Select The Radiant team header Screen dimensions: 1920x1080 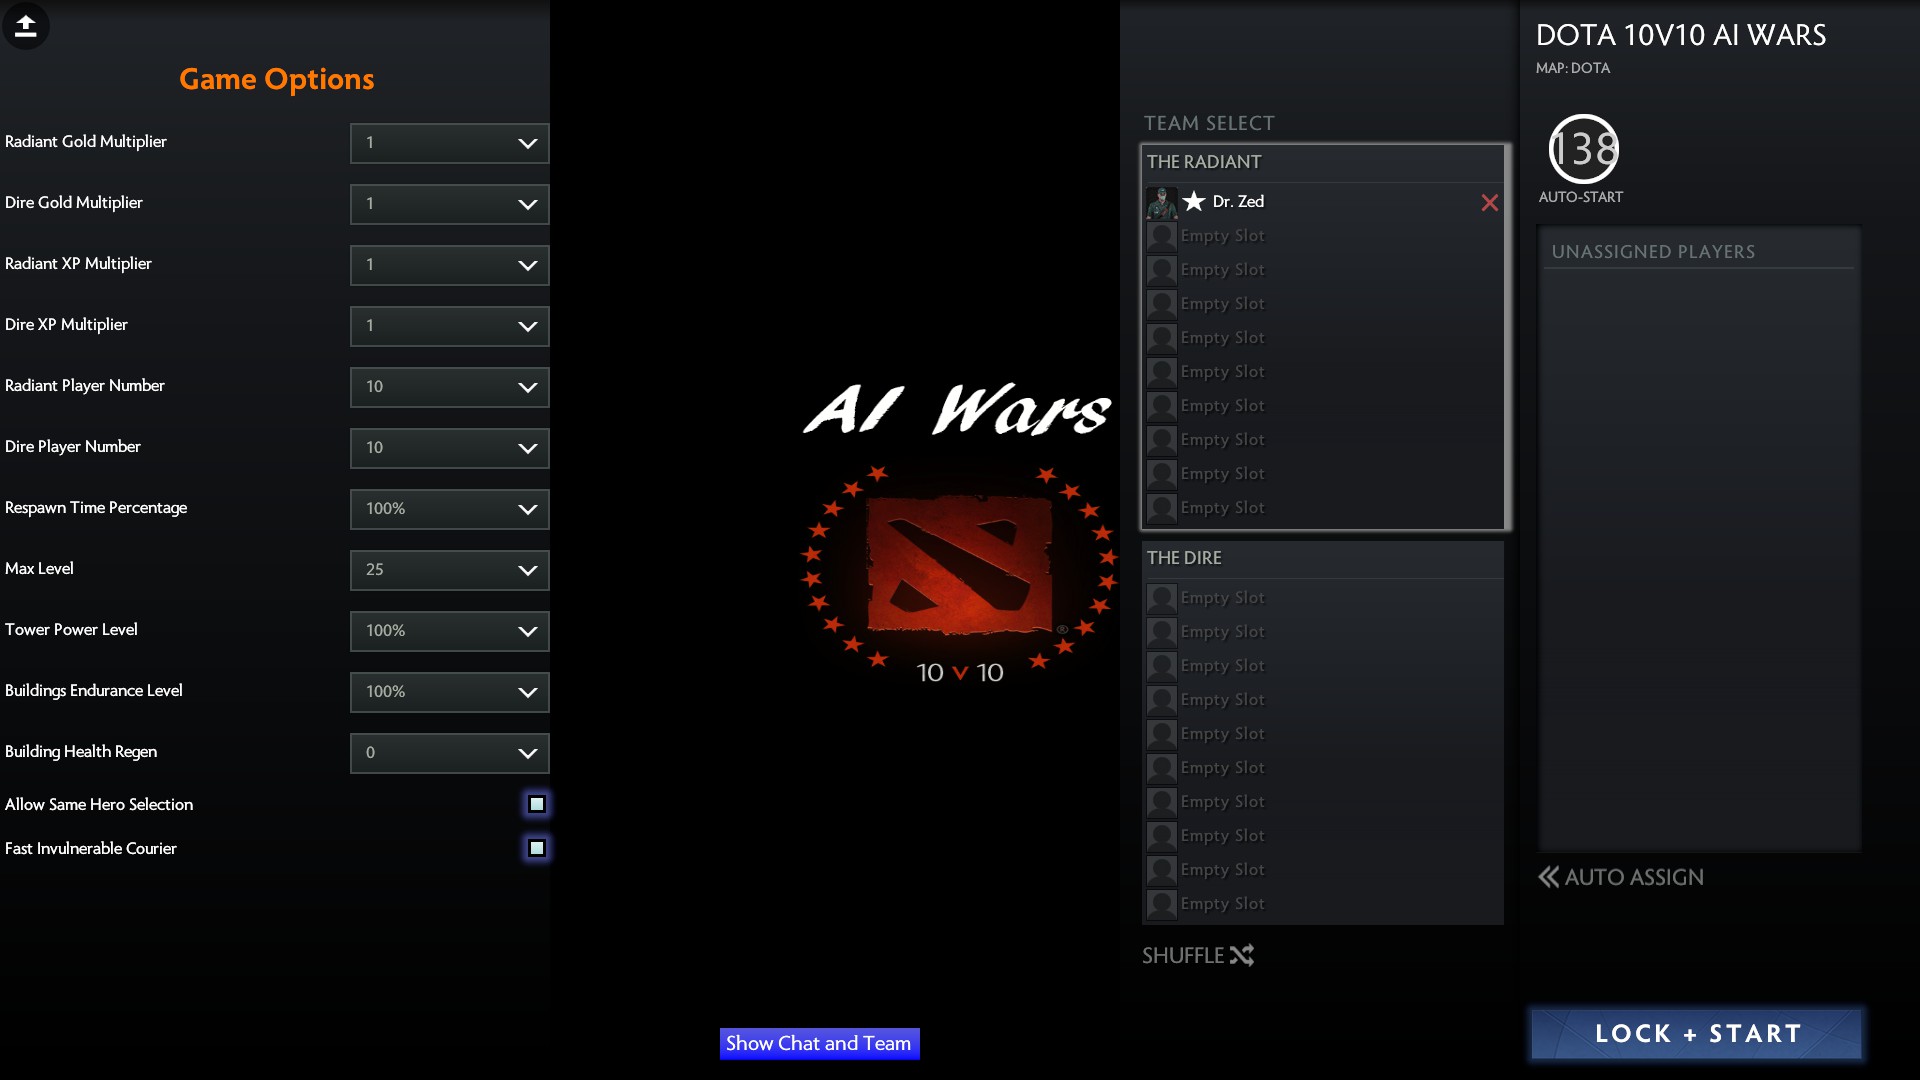click(x=1204, y=162)
